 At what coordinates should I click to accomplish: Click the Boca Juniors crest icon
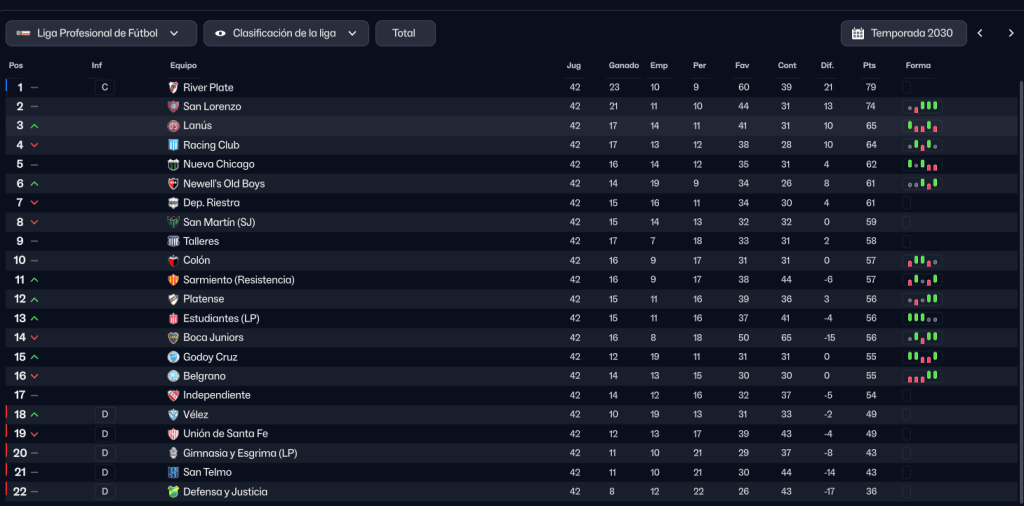click(173, 337)
